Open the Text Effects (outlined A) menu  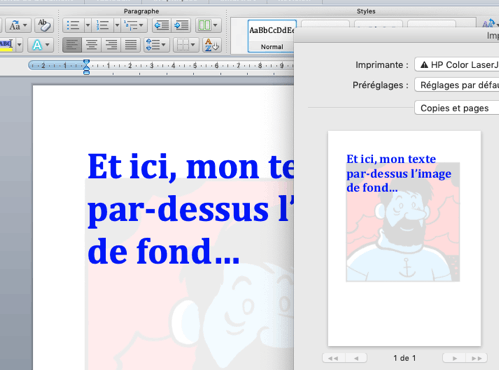[x=40, y=45]
